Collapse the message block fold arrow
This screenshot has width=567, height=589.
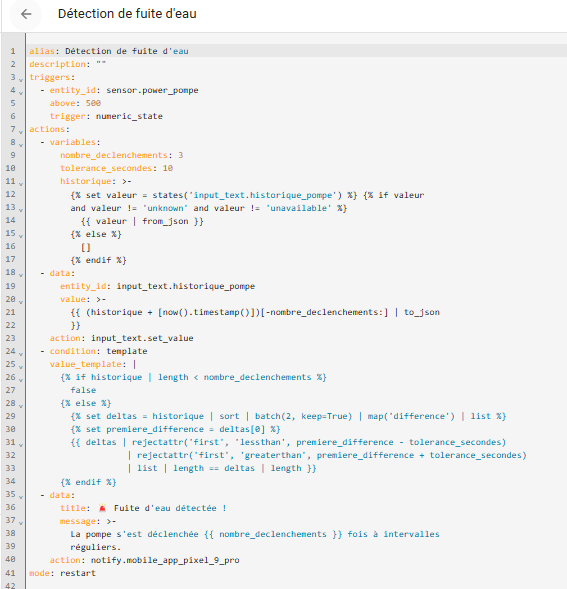point(21,523)
